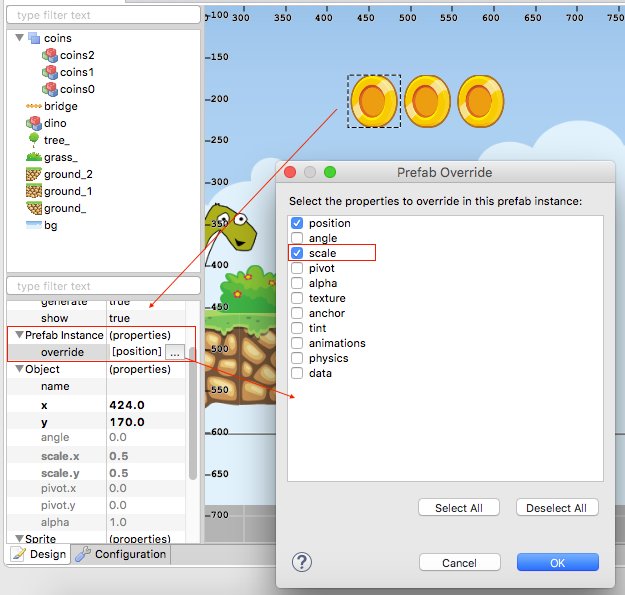Click the angle value 0.0
The width and height of the screenshot is (625, 595).
[x=118, y=437]
